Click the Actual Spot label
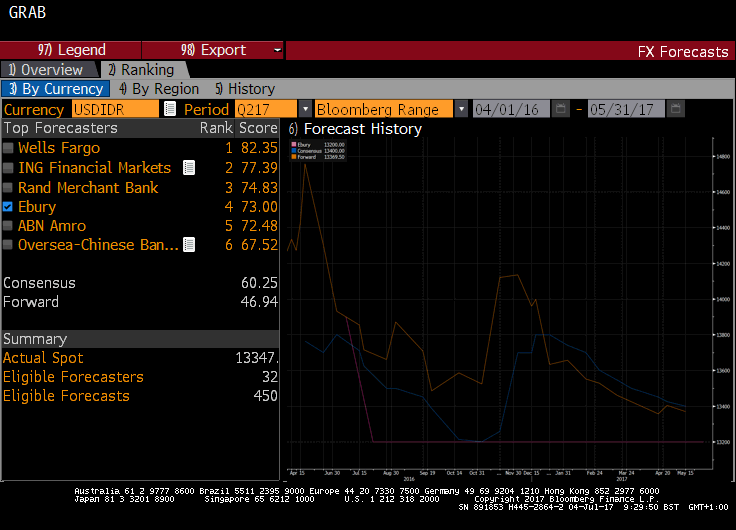736x530 pixels. 43,358
